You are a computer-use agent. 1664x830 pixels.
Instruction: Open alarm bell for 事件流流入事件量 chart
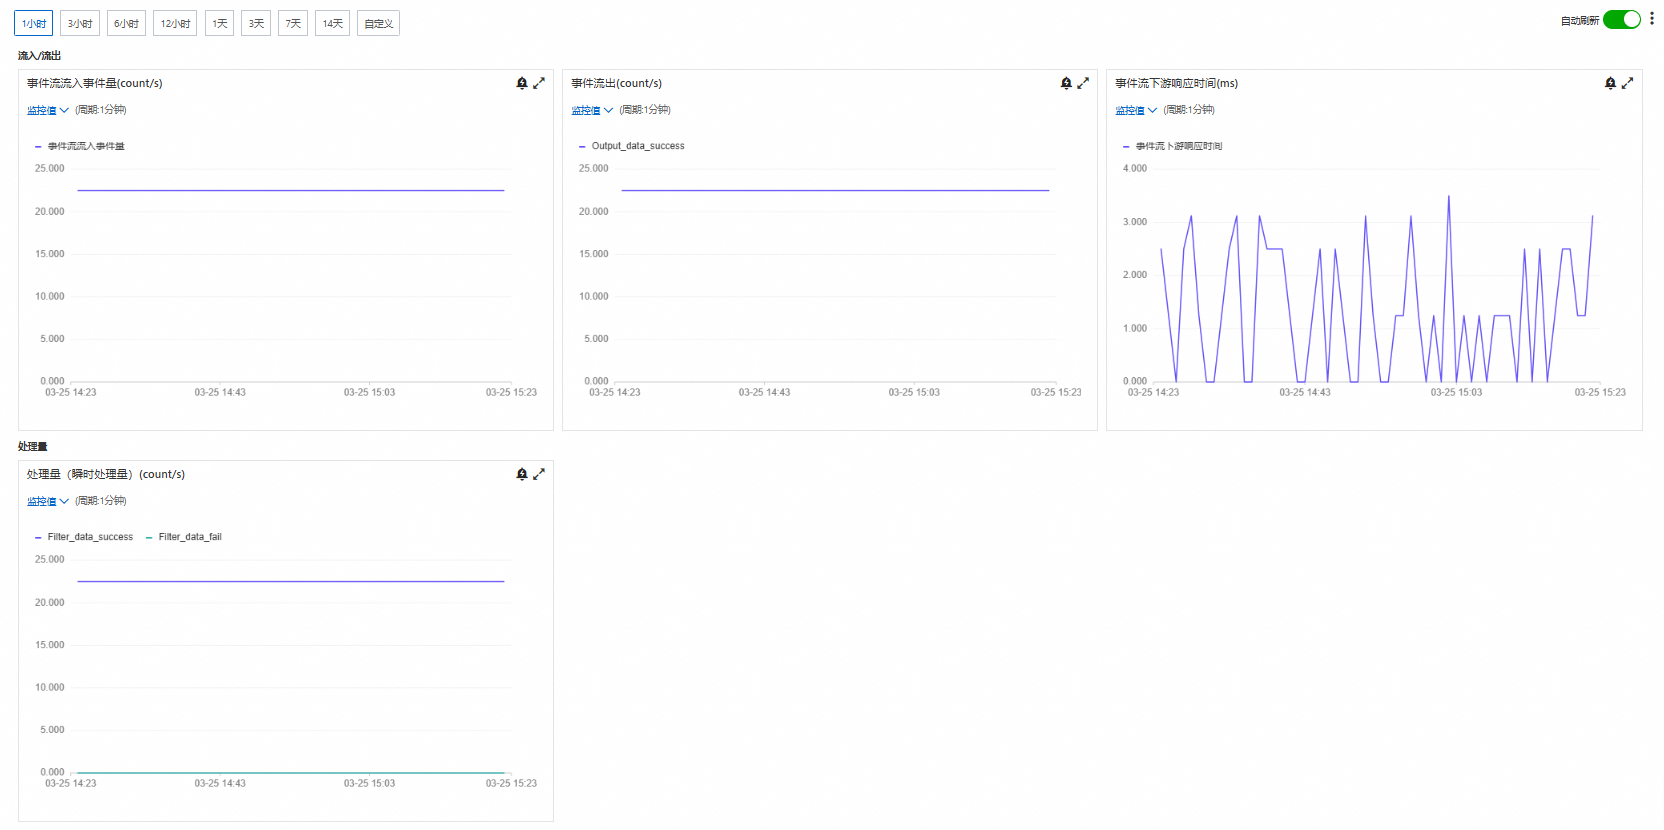click(522, 83)
